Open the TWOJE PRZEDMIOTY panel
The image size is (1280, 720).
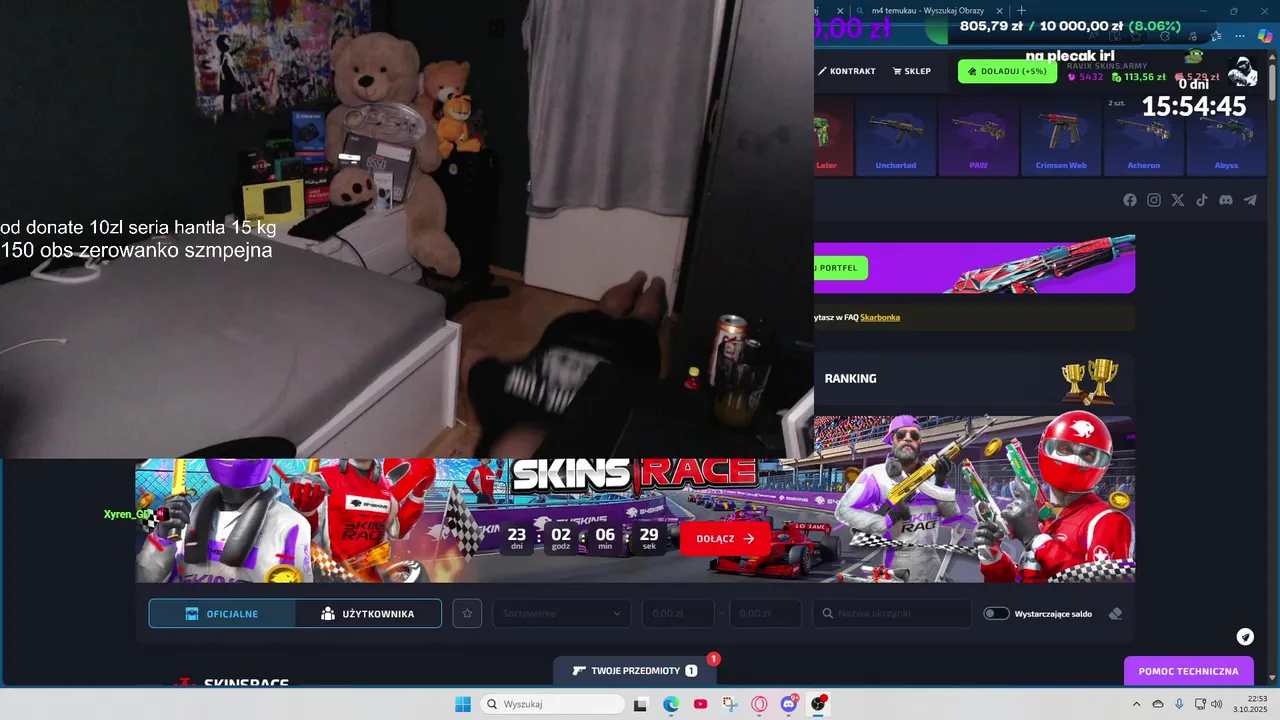pos(635,670)
